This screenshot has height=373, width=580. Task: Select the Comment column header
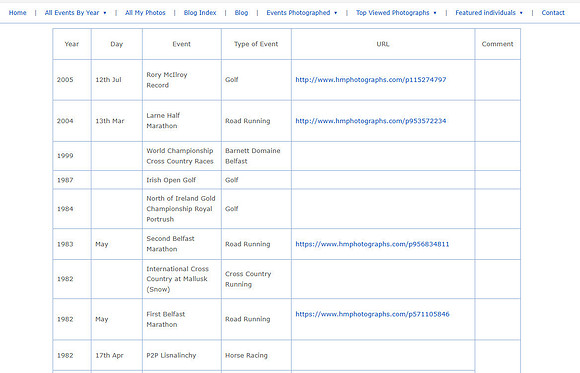[498, 44]
